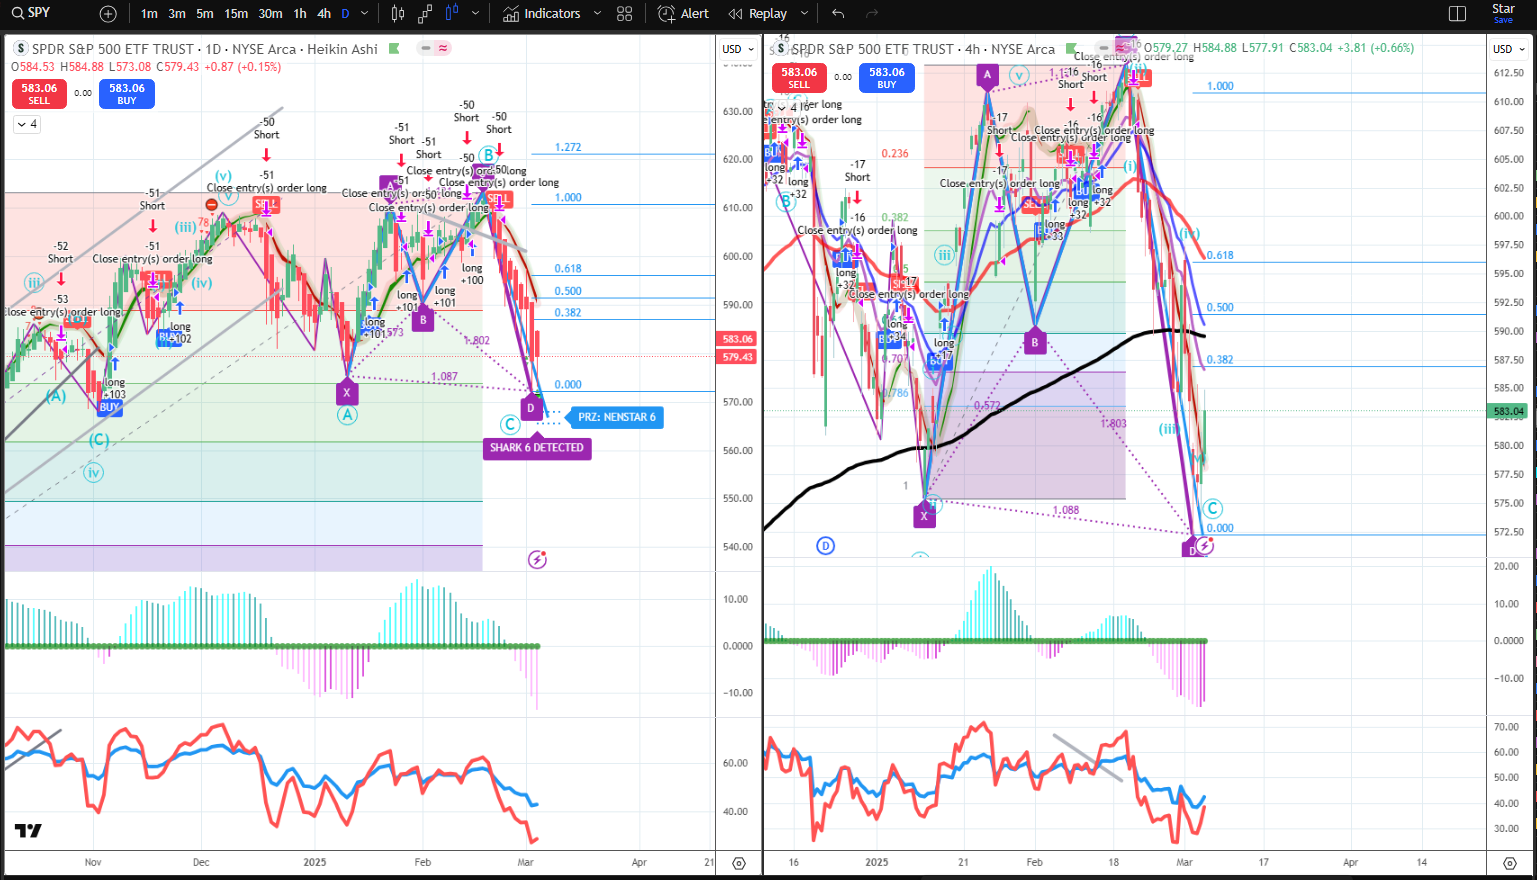Choose the Candles chart type icon
Viewport: 1537px width, 880px height.
click(x=398, y=14)
